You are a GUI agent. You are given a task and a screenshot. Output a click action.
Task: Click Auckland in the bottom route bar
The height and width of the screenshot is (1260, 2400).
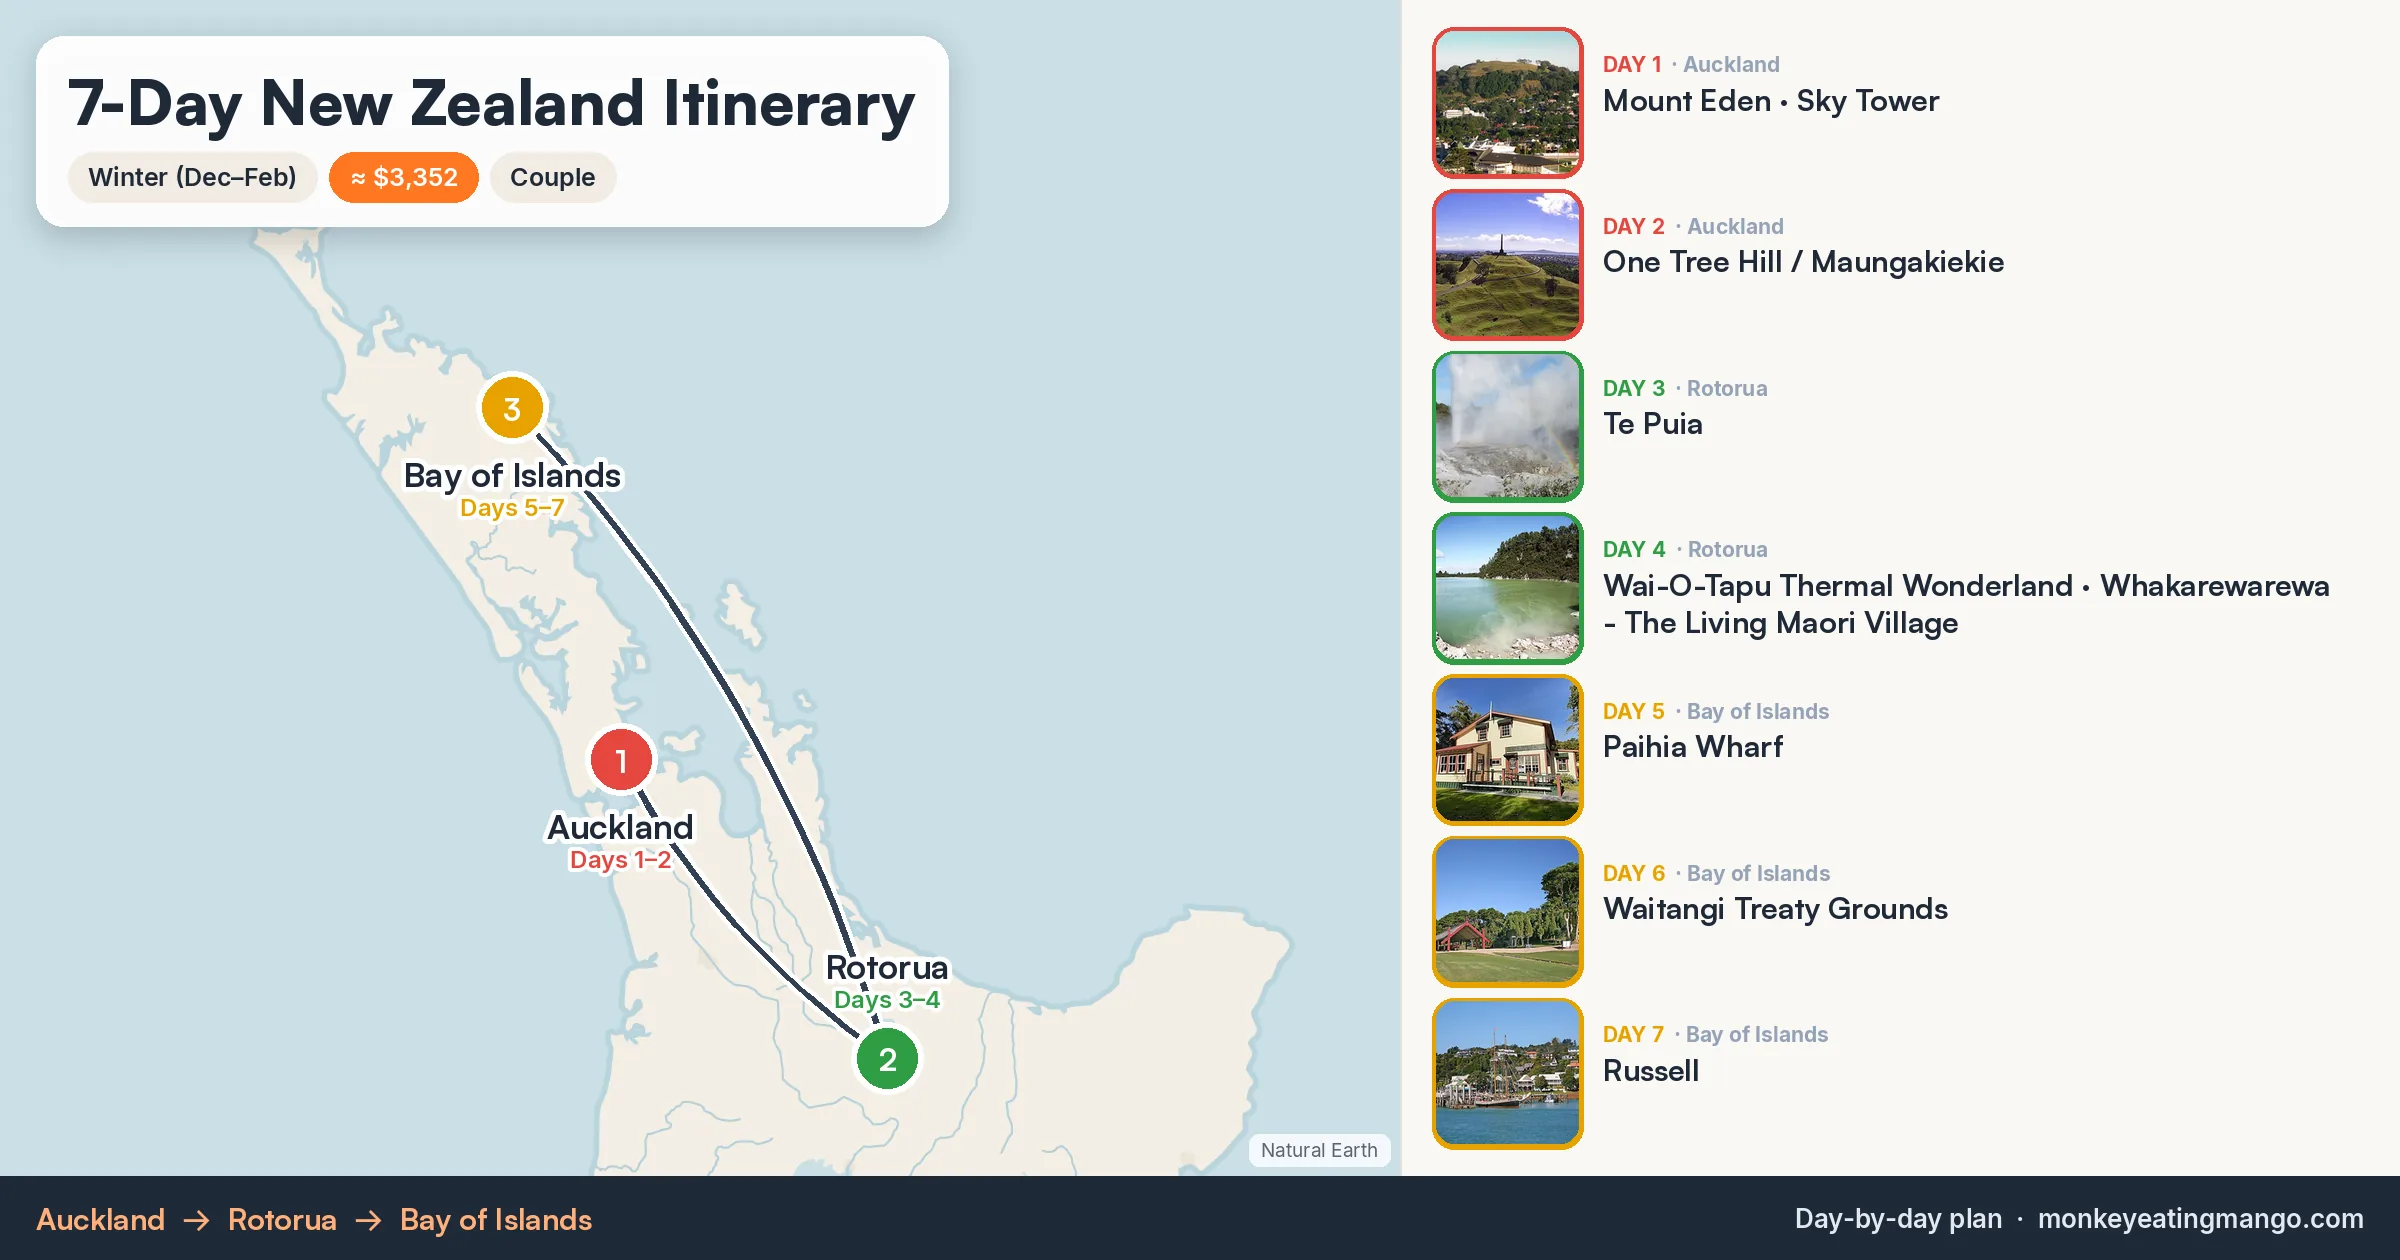(x=101, y=1220)
